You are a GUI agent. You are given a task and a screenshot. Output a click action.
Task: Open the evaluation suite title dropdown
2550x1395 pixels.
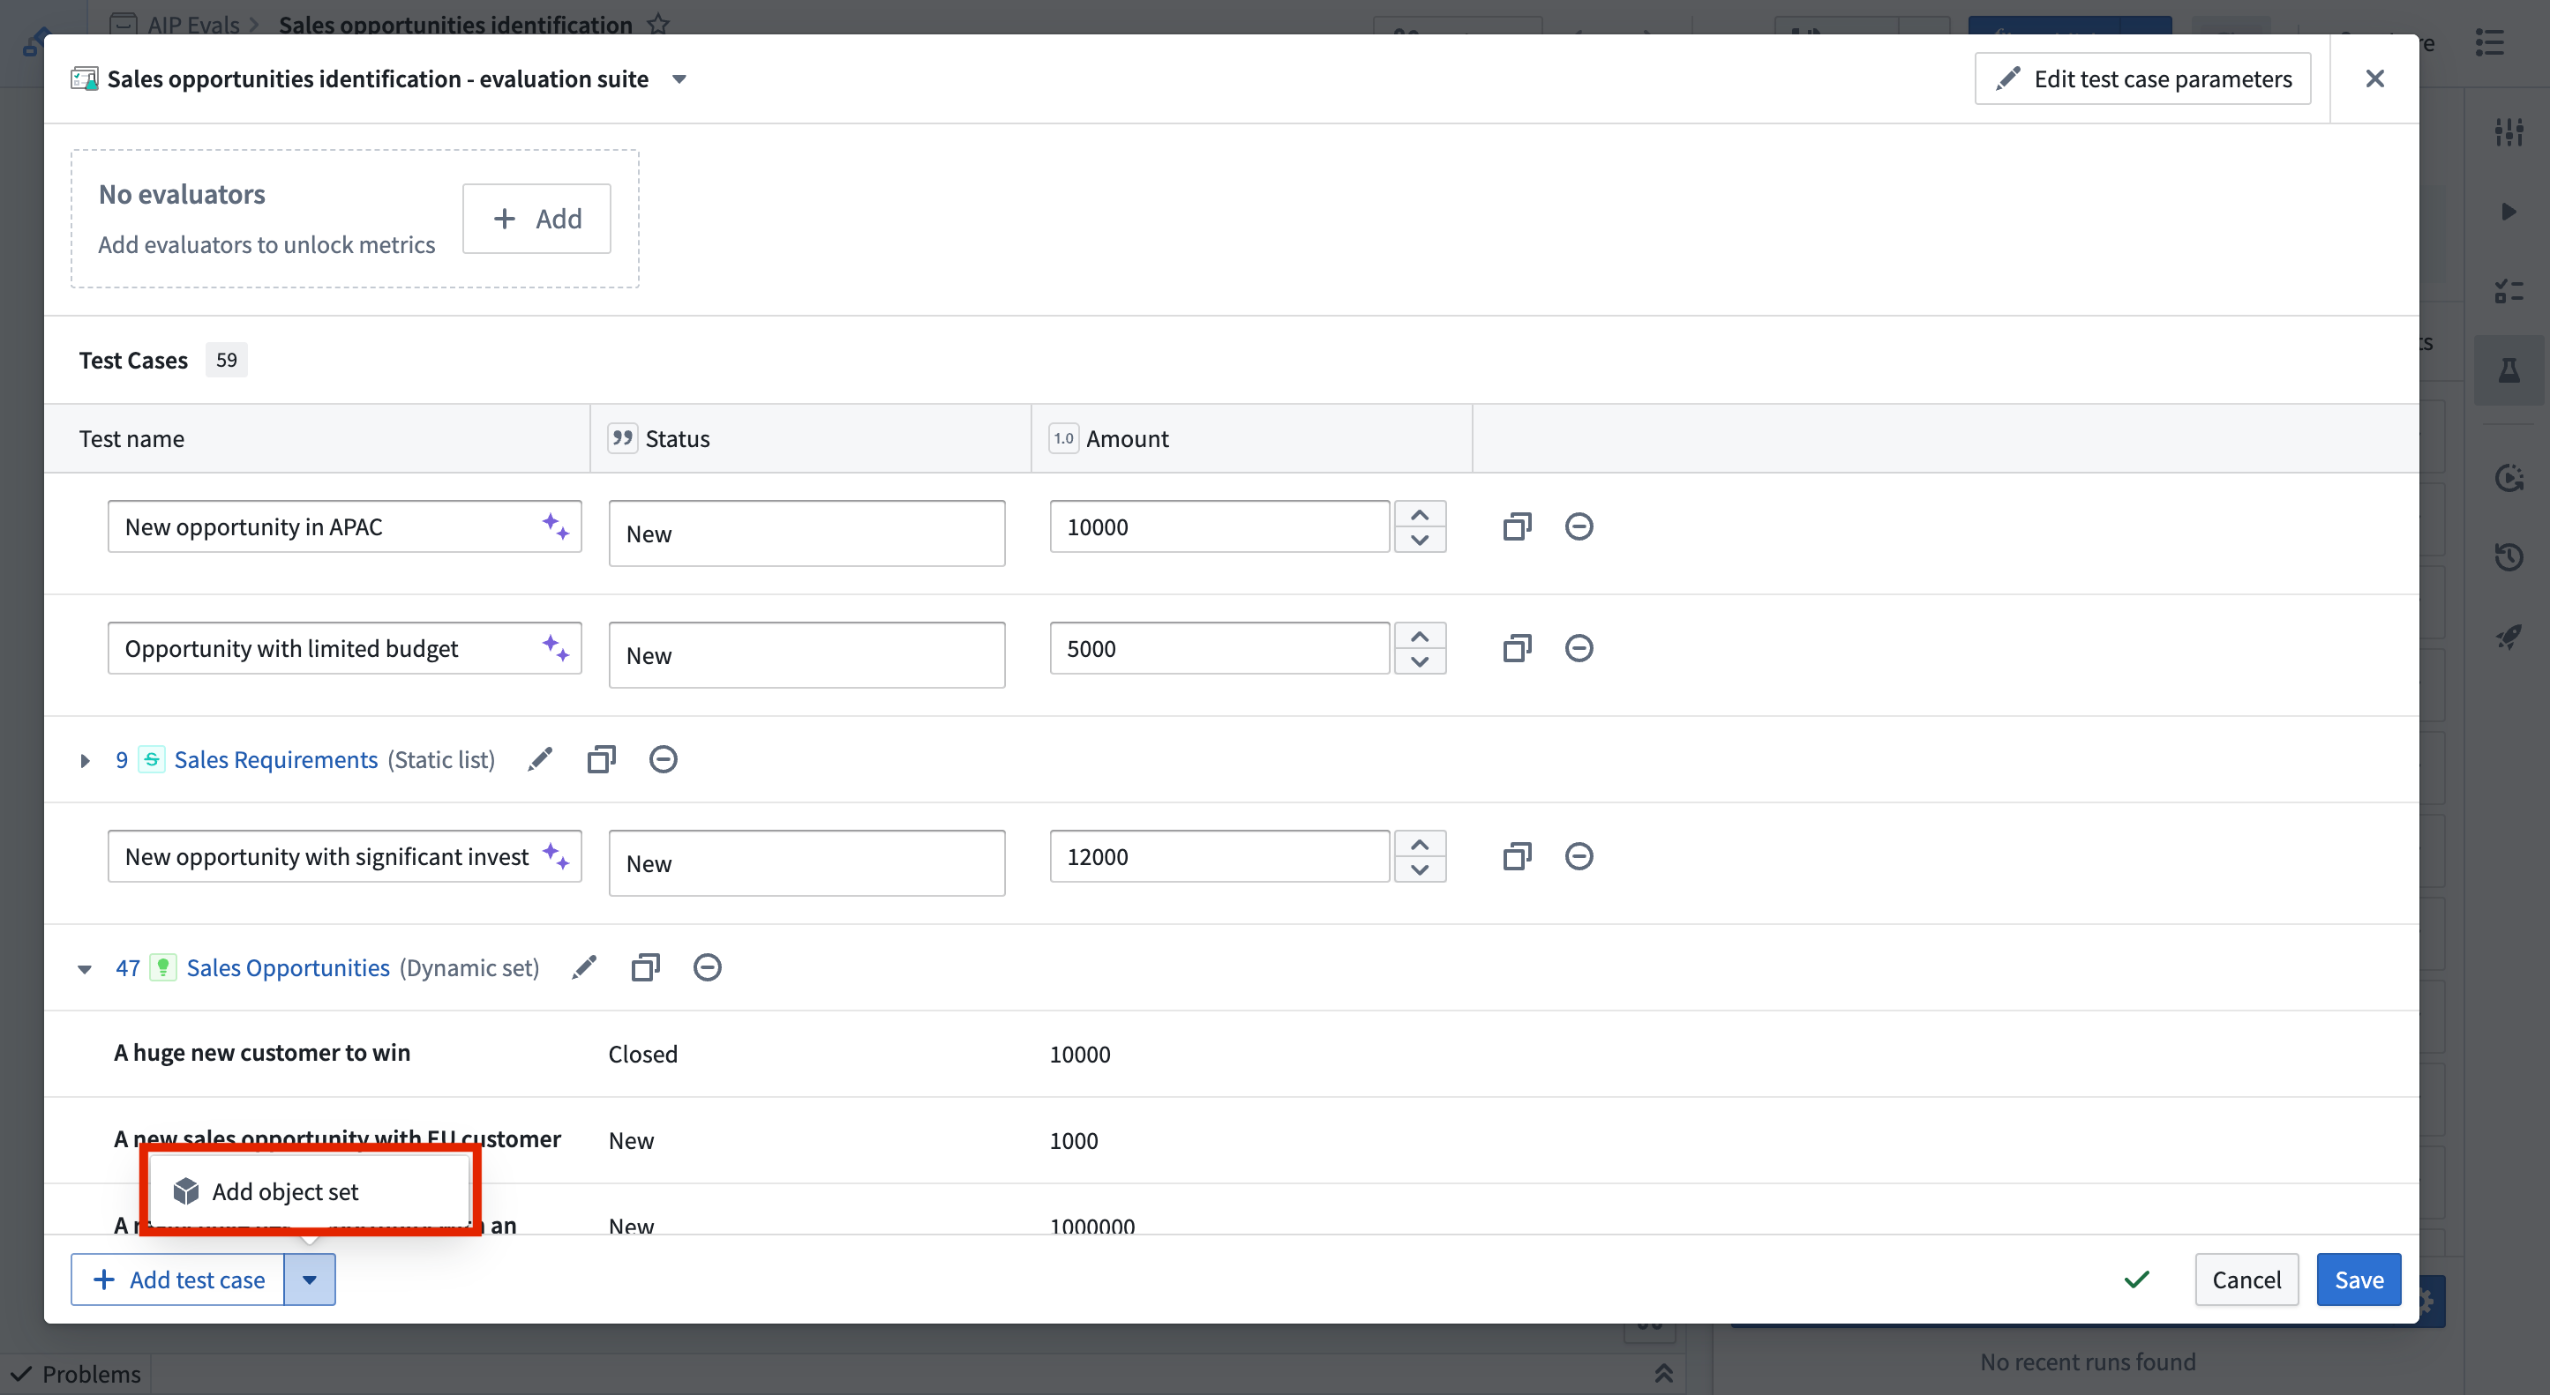coord(679,78)
